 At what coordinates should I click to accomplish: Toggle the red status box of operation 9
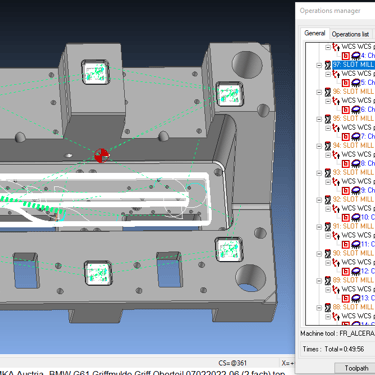pos(346,190)
